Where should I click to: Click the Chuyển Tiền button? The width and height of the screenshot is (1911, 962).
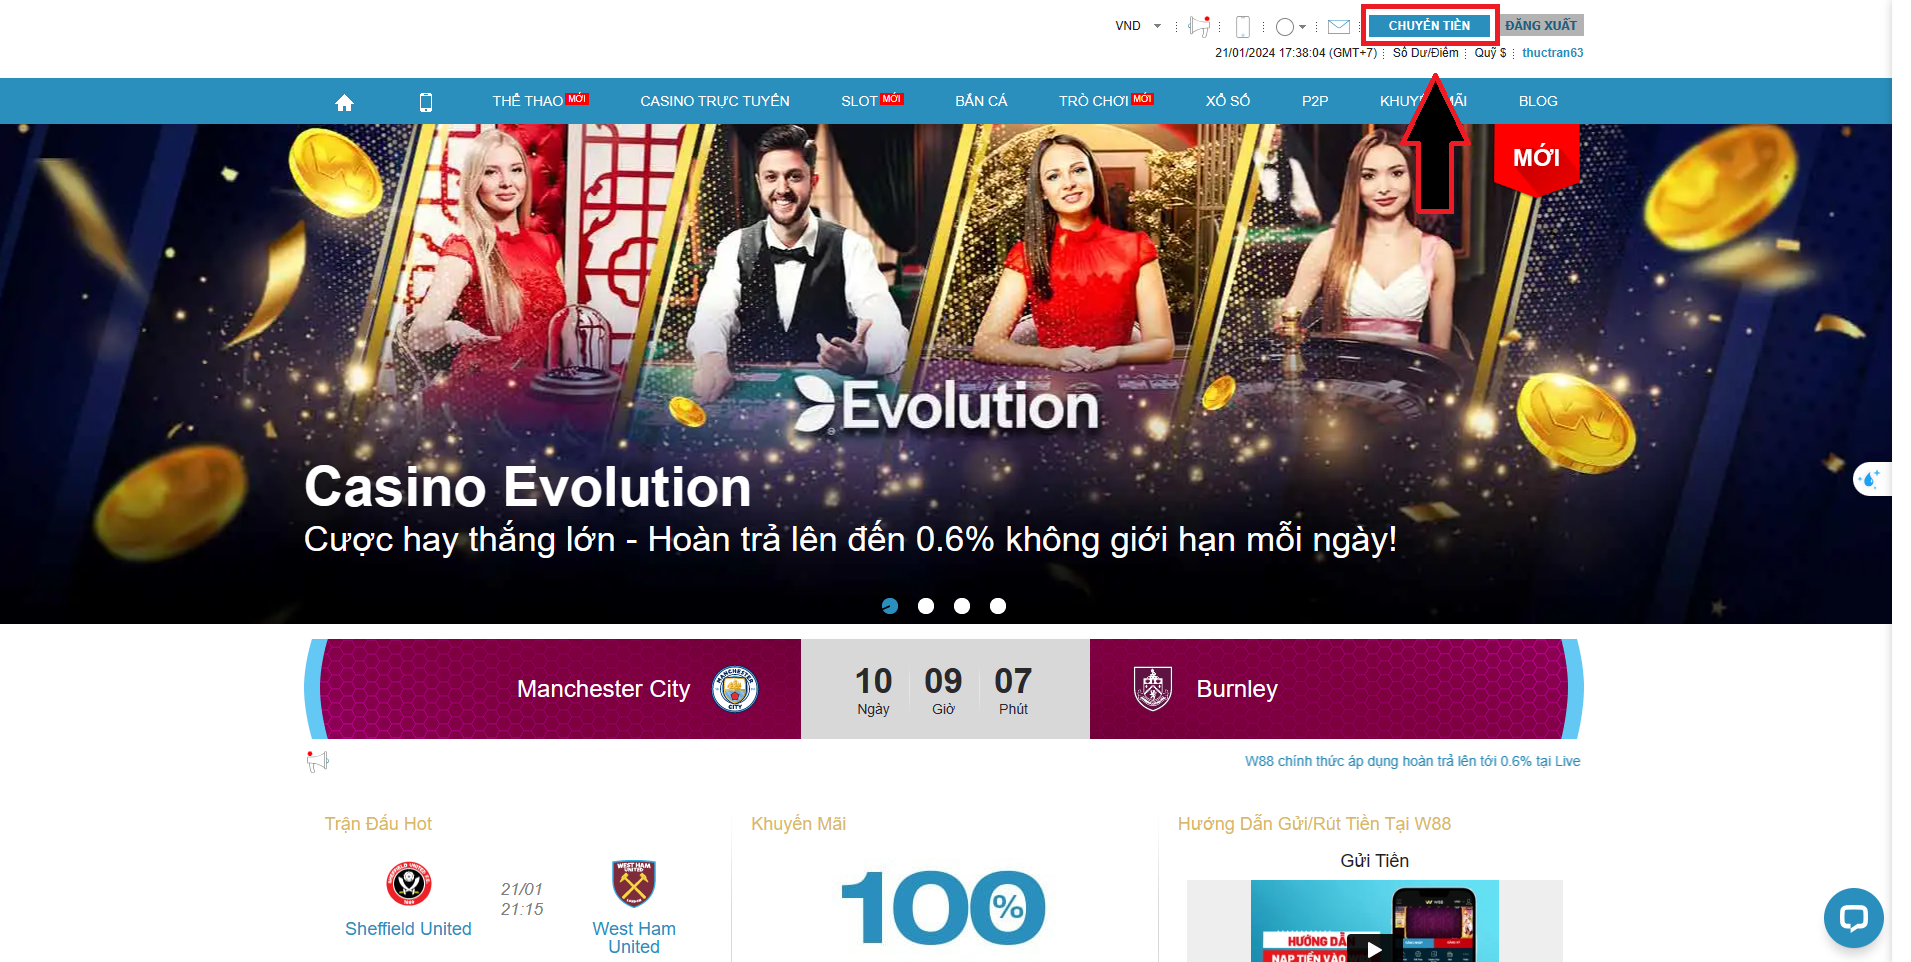click(1429, 26)
